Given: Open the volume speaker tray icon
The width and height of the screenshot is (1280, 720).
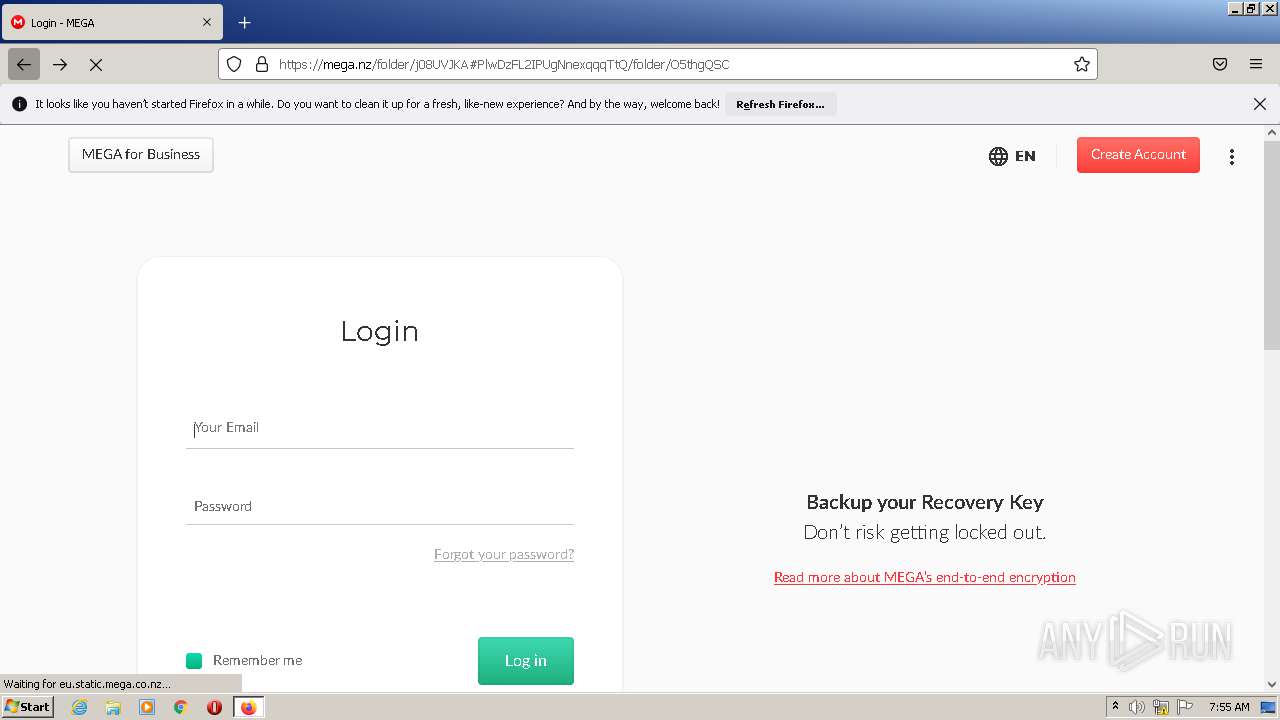Looking at the screenshot, I should coord(1137,707).
